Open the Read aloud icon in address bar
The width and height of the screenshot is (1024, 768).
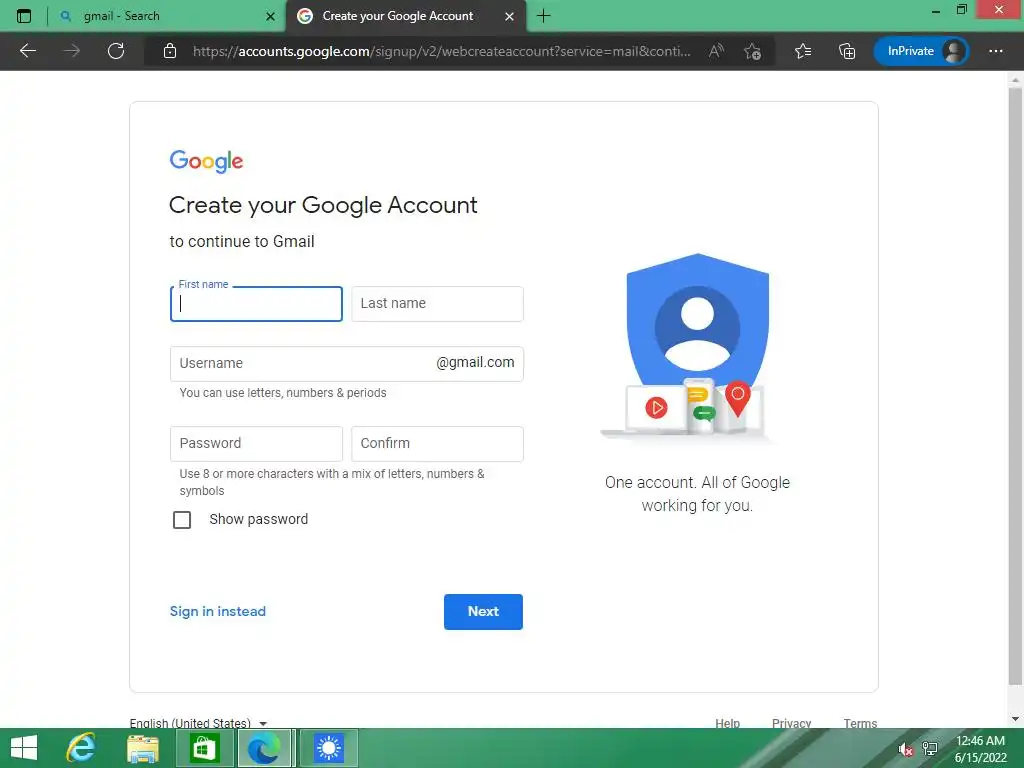pos(716,51)
